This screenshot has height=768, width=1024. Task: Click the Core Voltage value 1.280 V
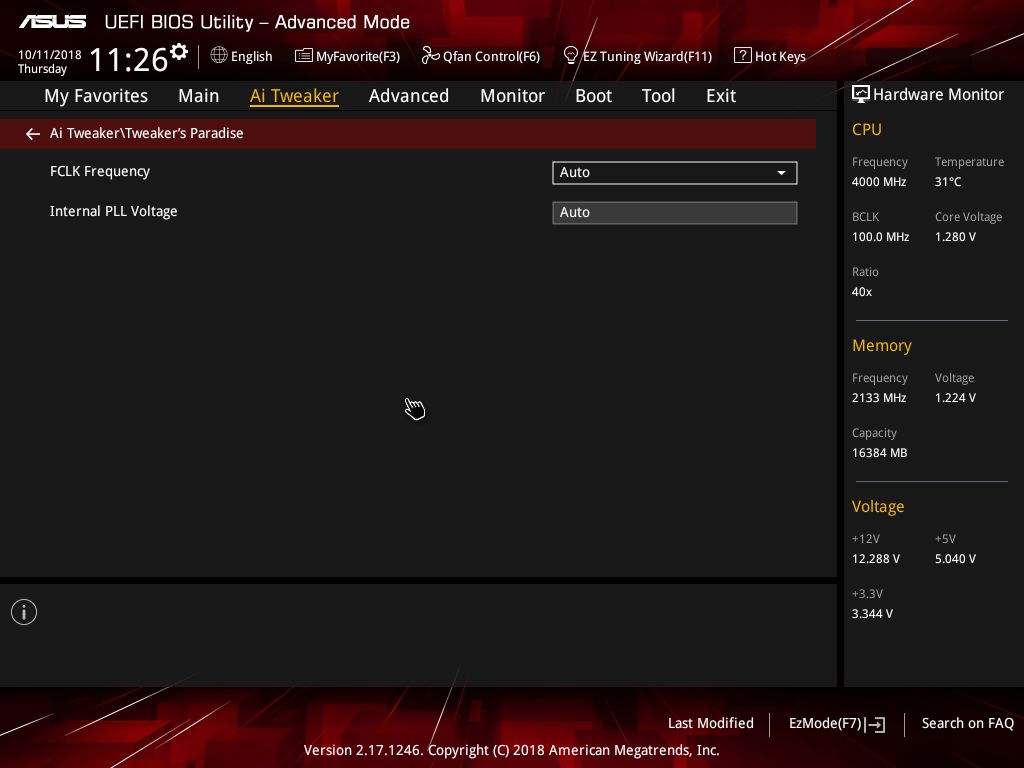[955, 237]
